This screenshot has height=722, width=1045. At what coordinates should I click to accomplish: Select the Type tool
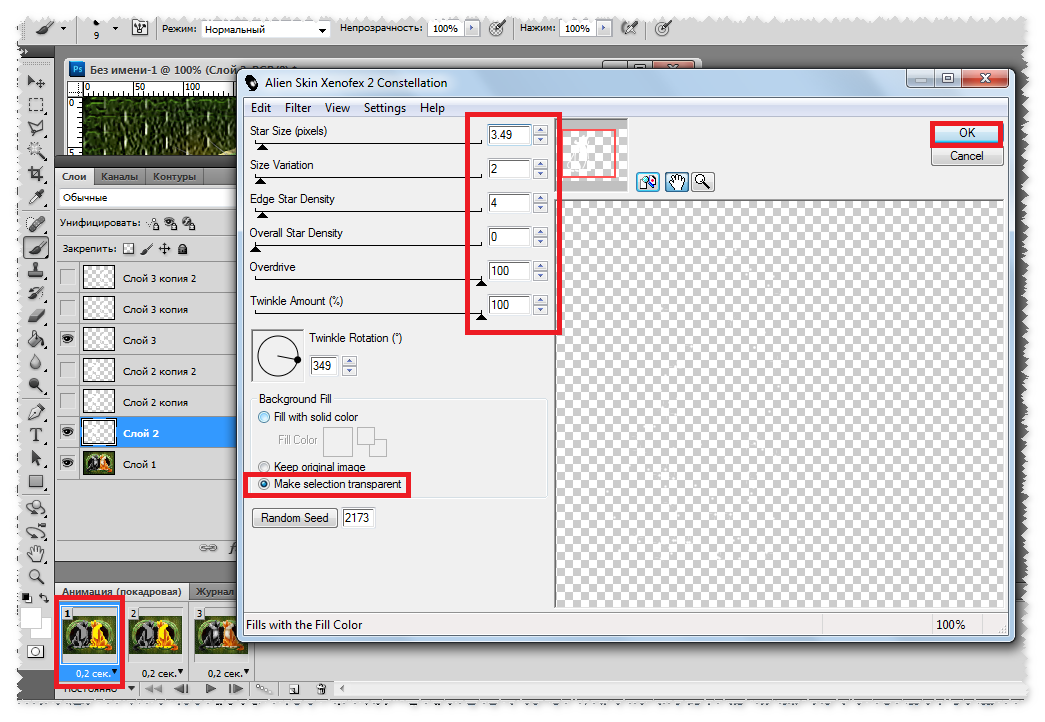[x=36, y=435]
